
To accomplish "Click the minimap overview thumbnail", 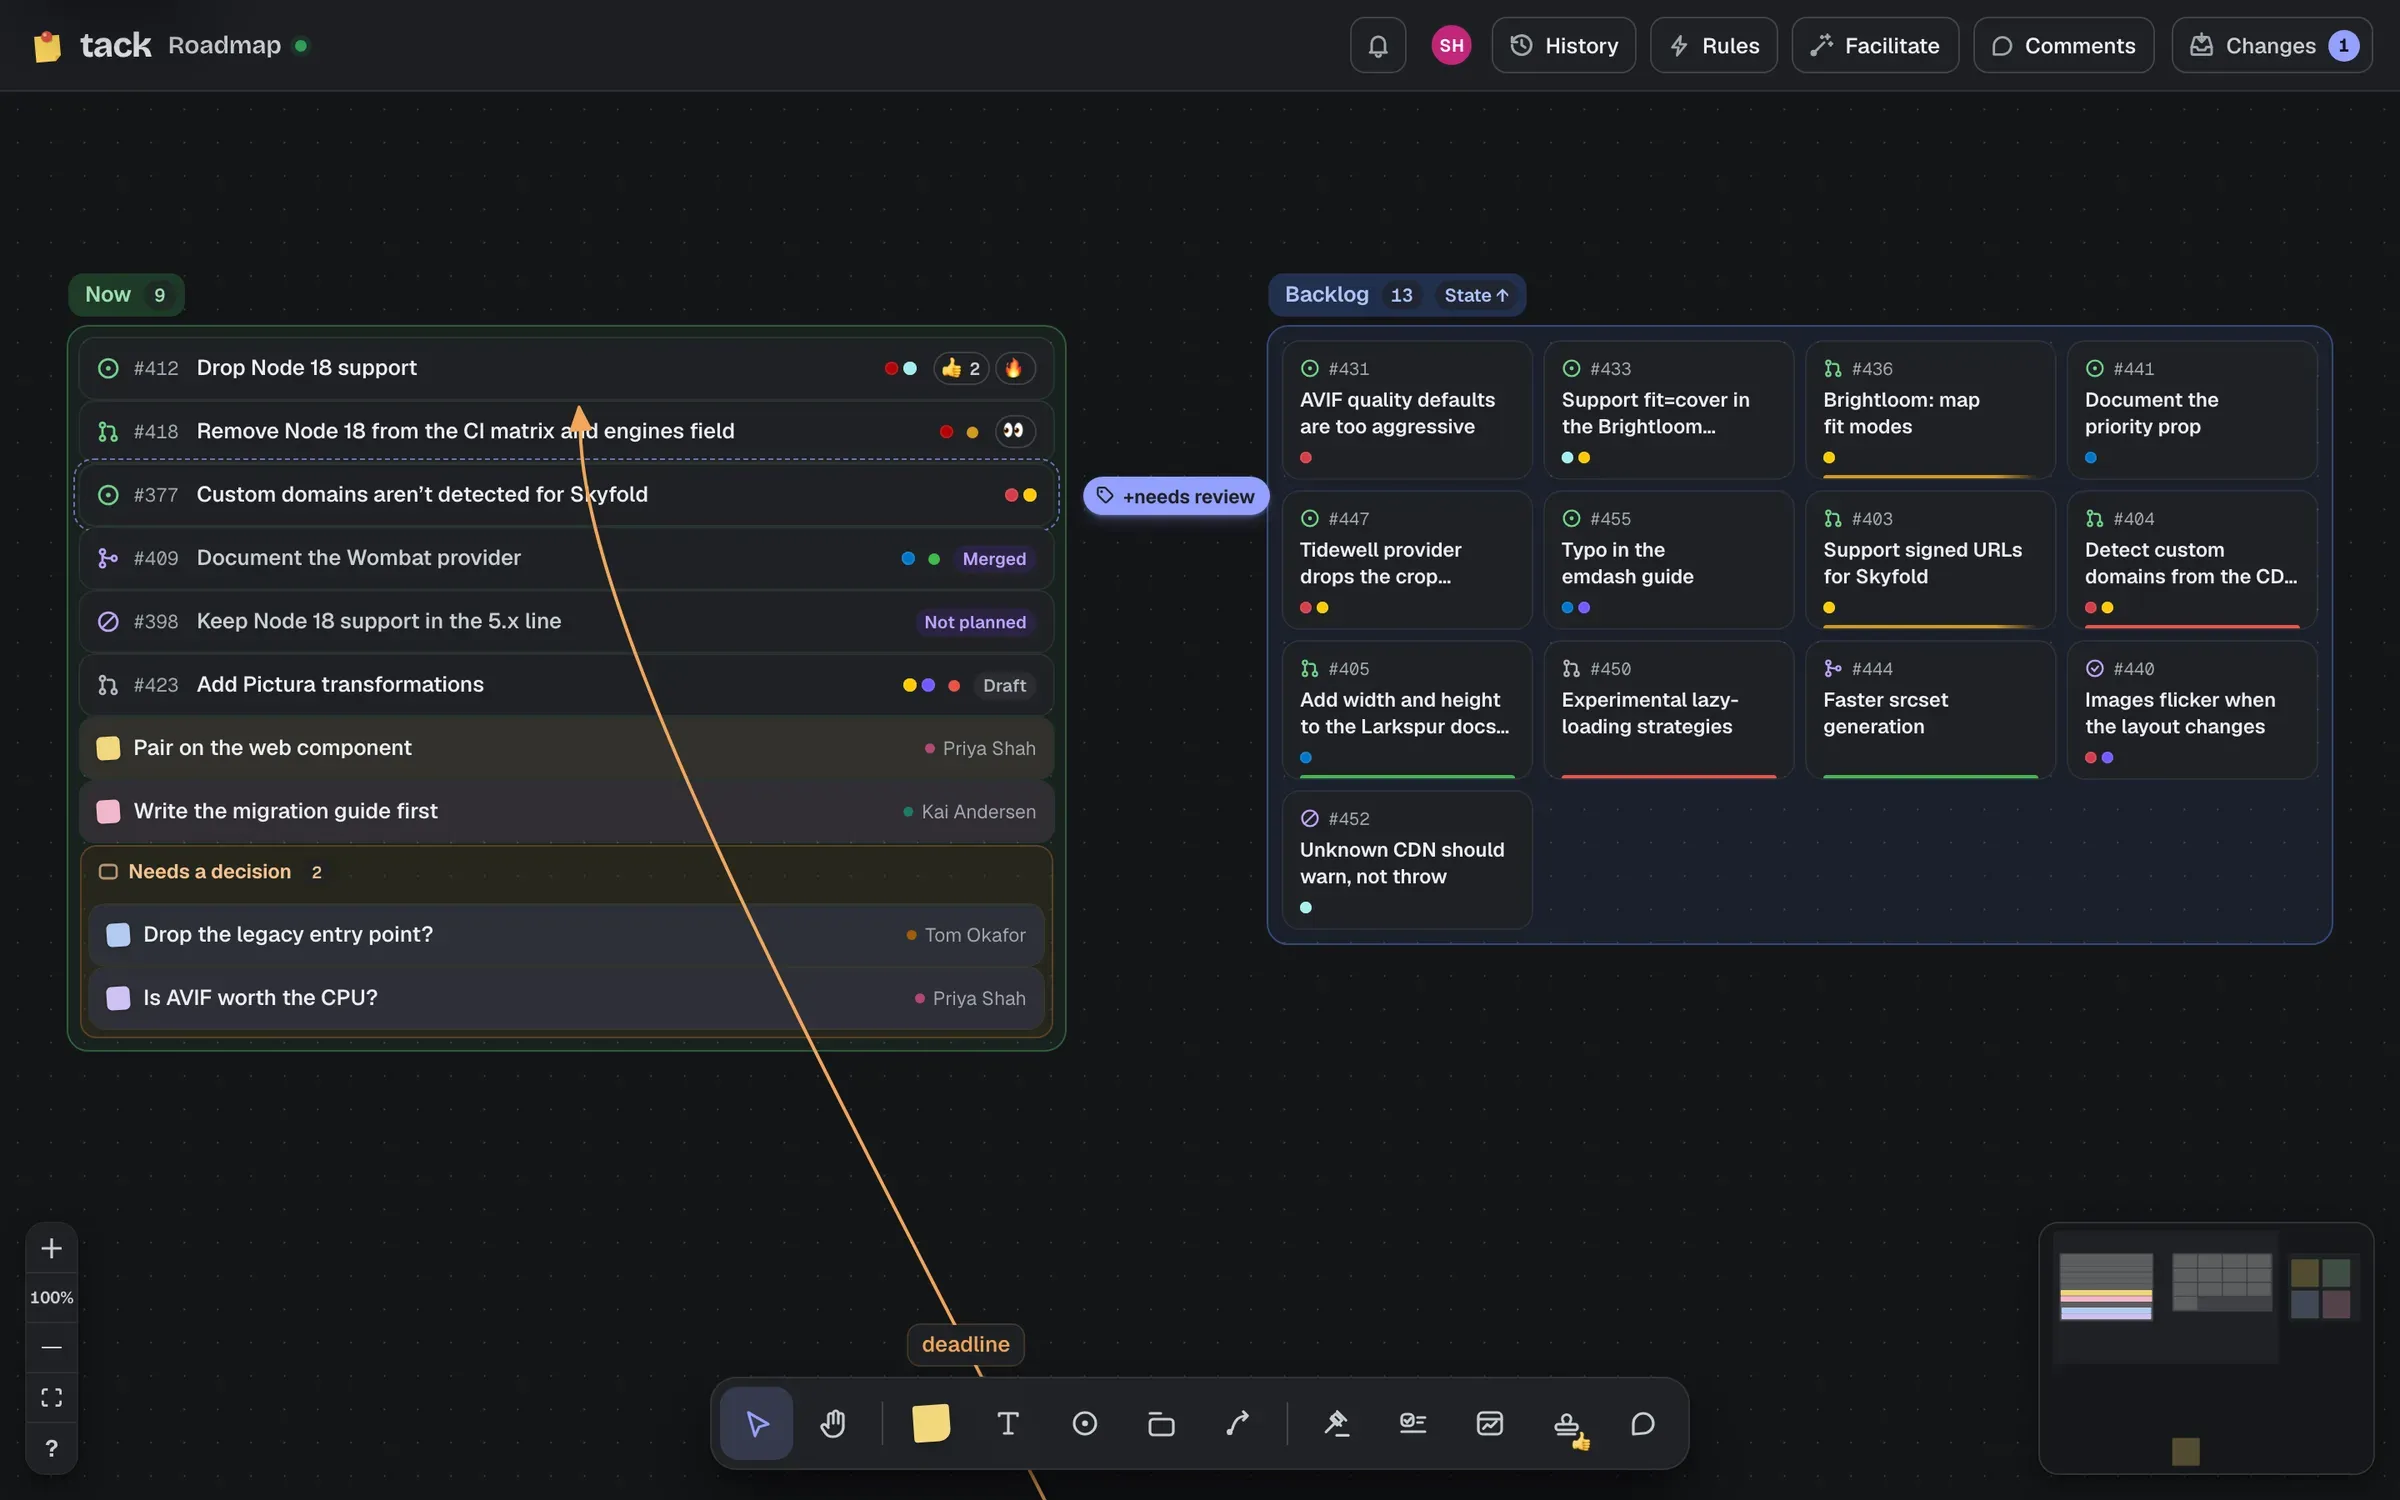I will (2206, 1348).
